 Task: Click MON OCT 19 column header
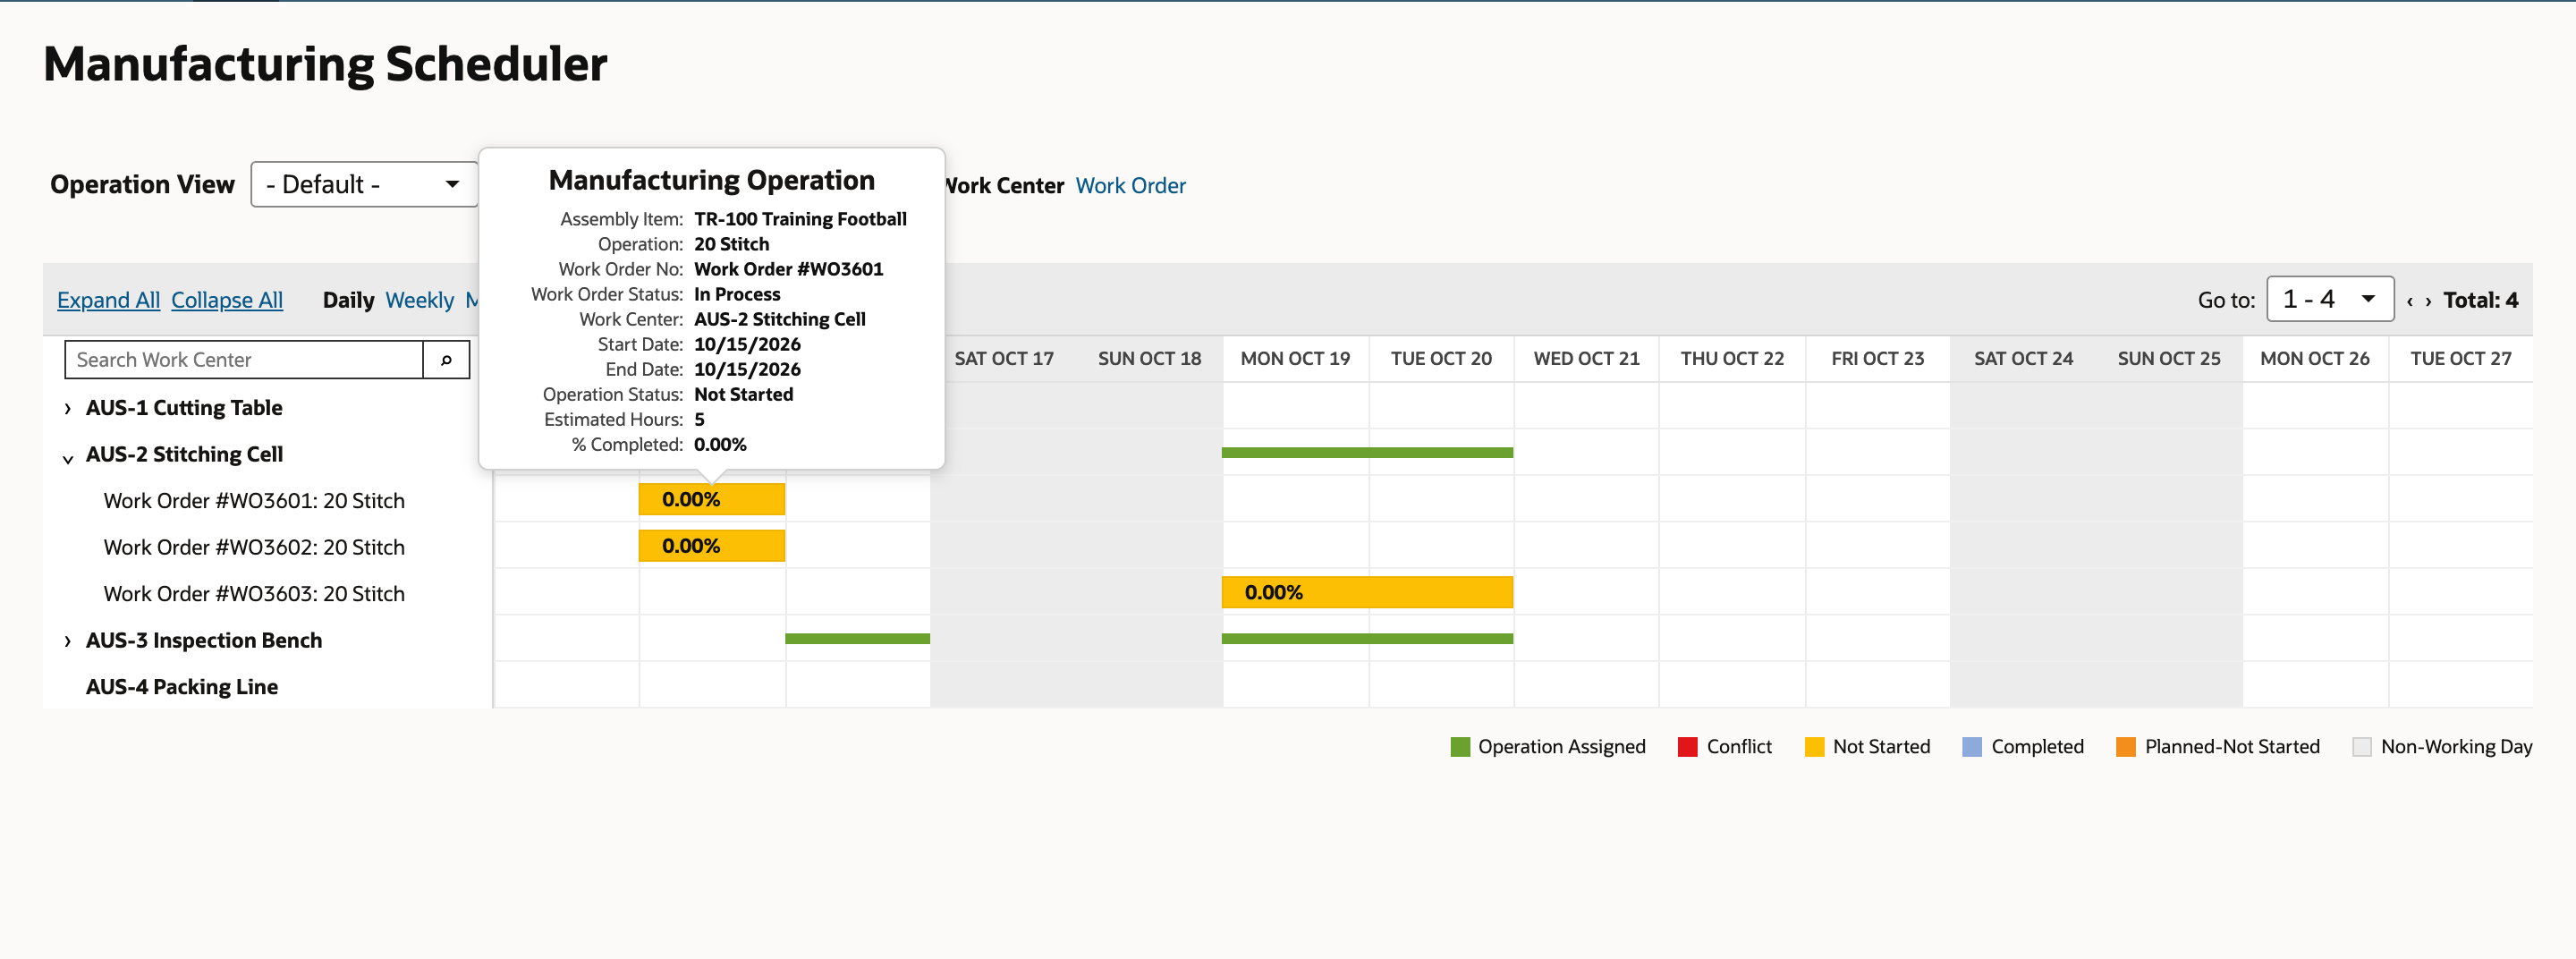[1295, 359]
